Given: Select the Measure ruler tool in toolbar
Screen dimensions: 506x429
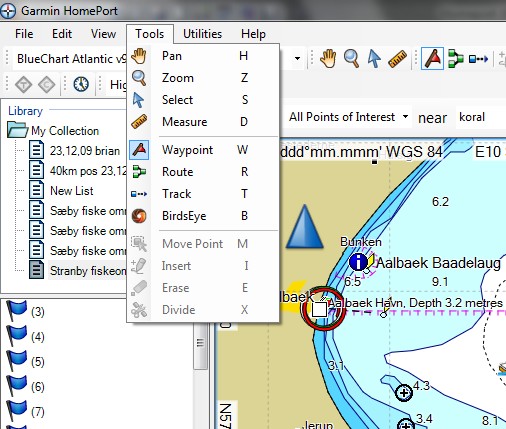Looking at the screenshot, I should coord(397,59).
